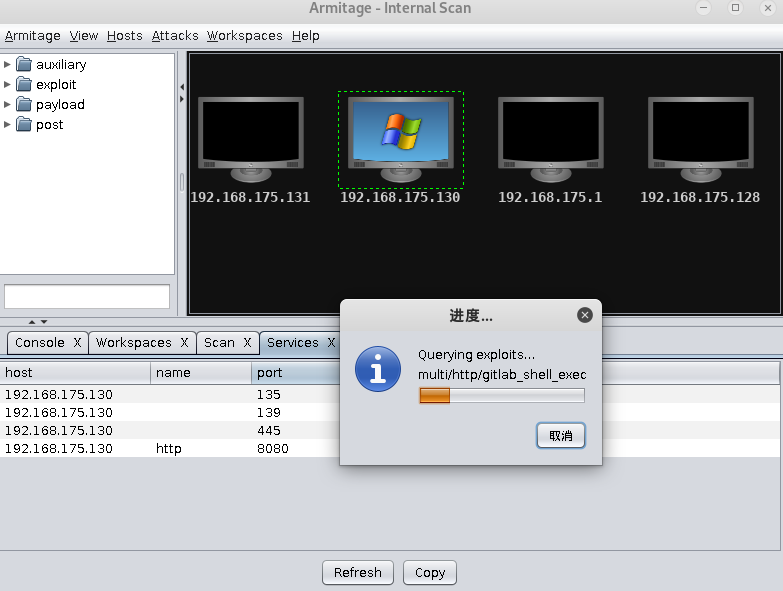Click the down arrow on horizontal divider
Image resolution: width=783 pixels, height=591 pixels.
(x=44, y=322)
